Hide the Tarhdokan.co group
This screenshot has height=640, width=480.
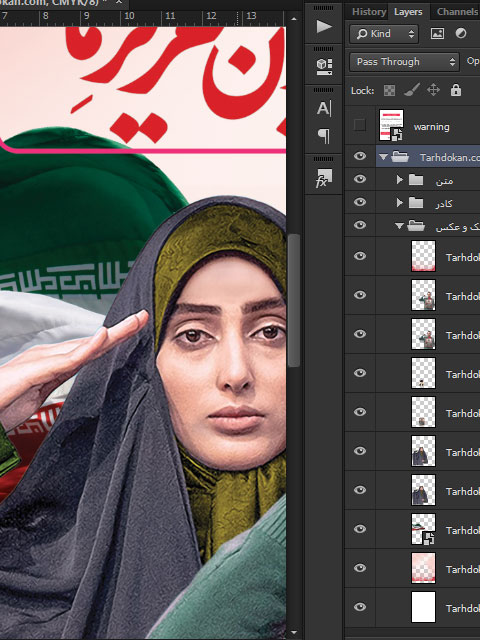pyautogui.click(x=360, y=156)
